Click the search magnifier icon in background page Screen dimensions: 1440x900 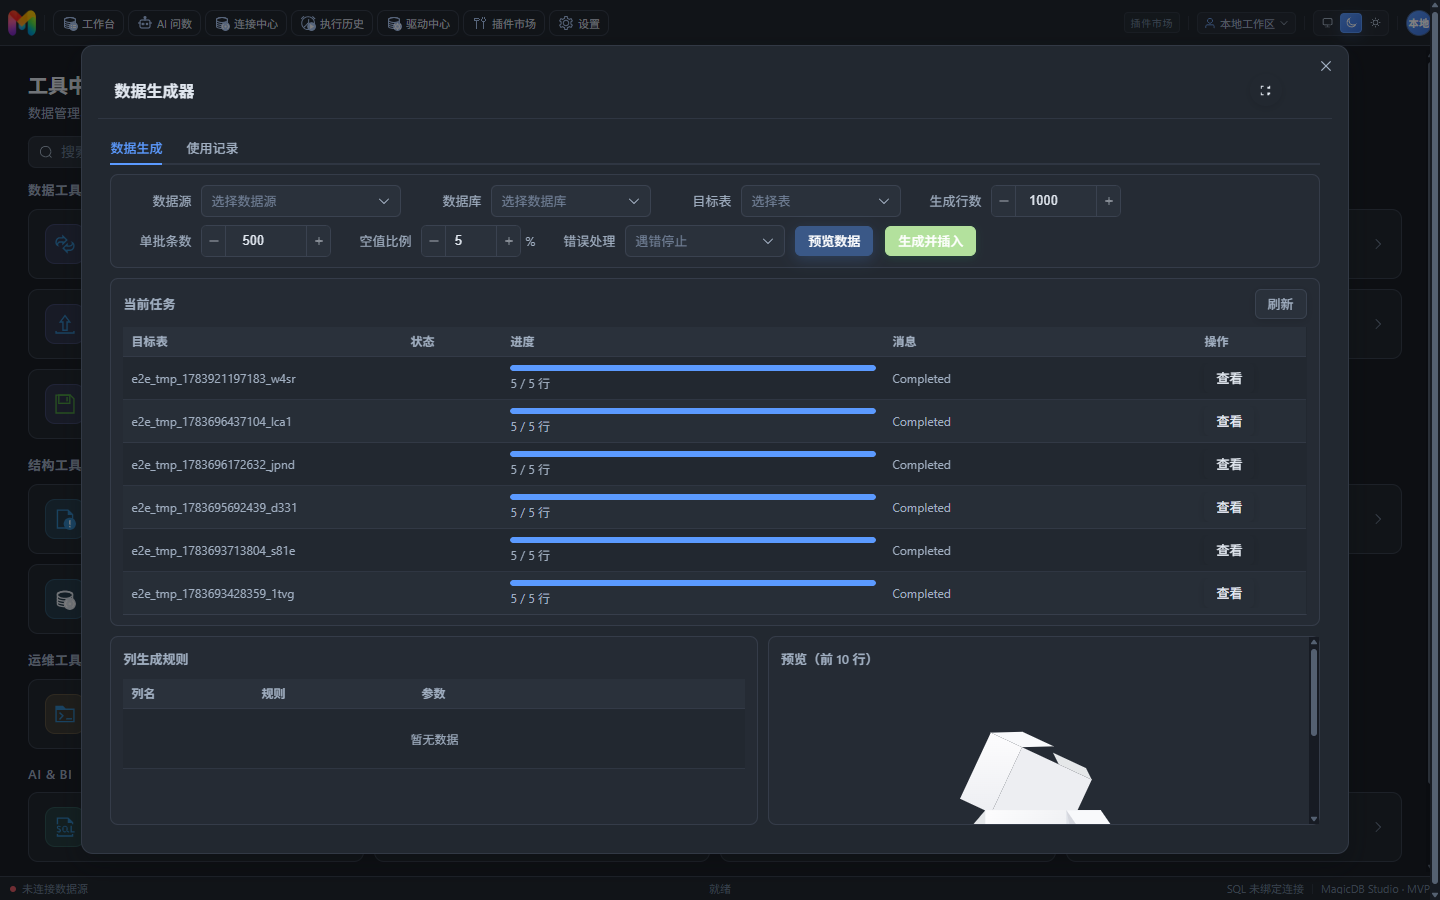click(46, 152)
